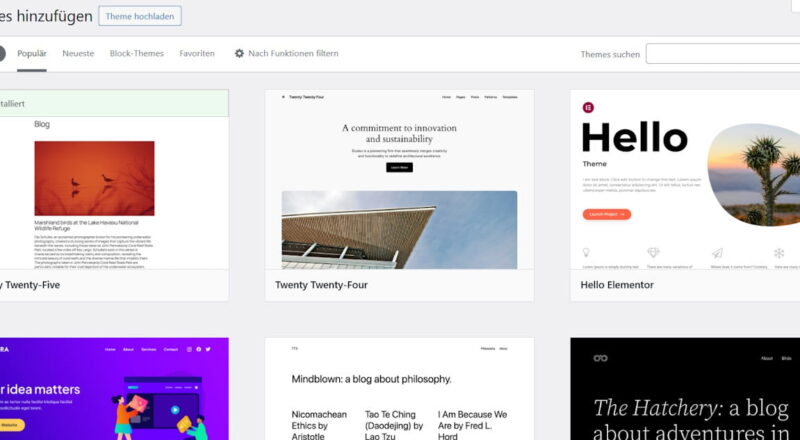
Task: Click the Theme hochladen button
Action: point(140,16)
